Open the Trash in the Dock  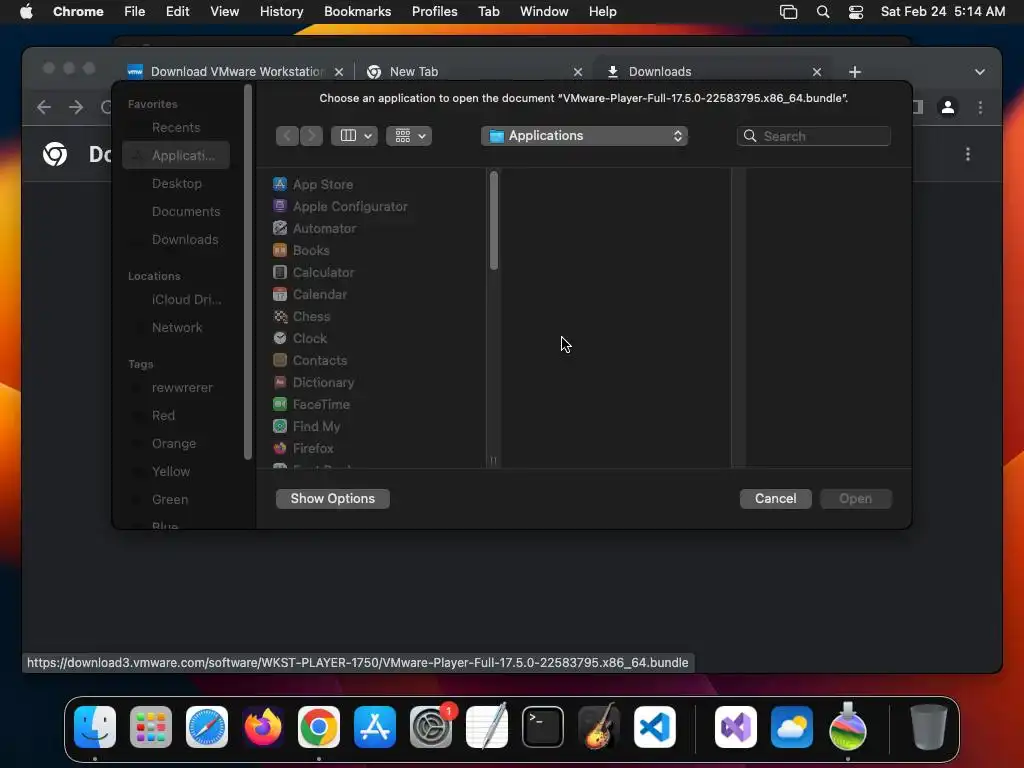[x=928, y=727]
